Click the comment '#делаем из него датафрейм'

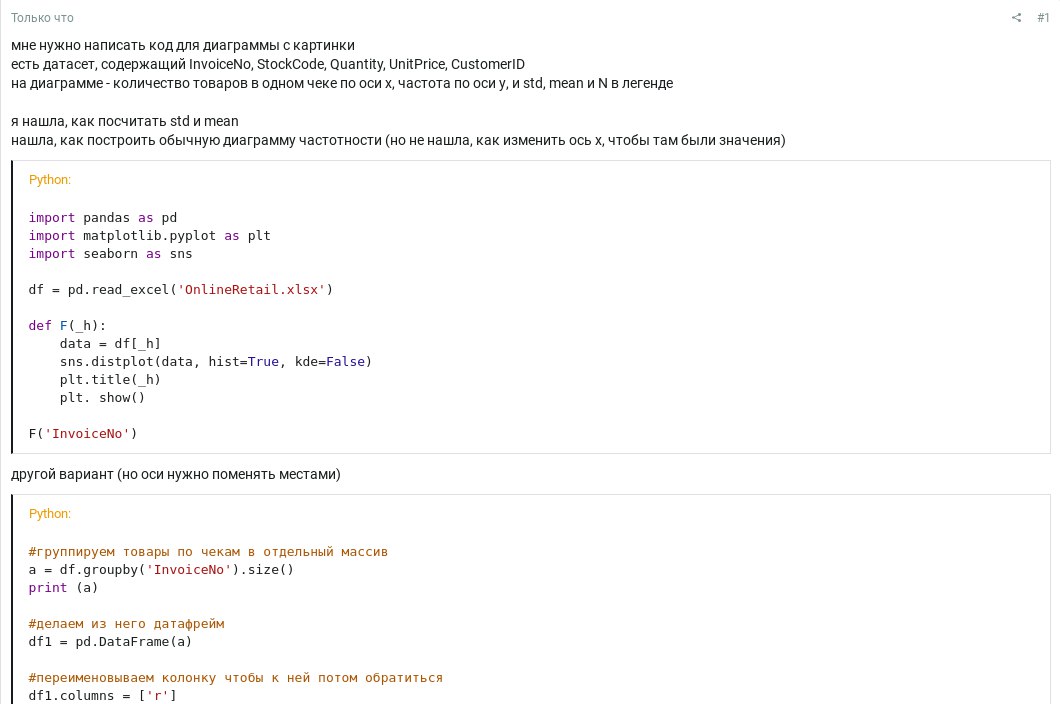[126, 624]
